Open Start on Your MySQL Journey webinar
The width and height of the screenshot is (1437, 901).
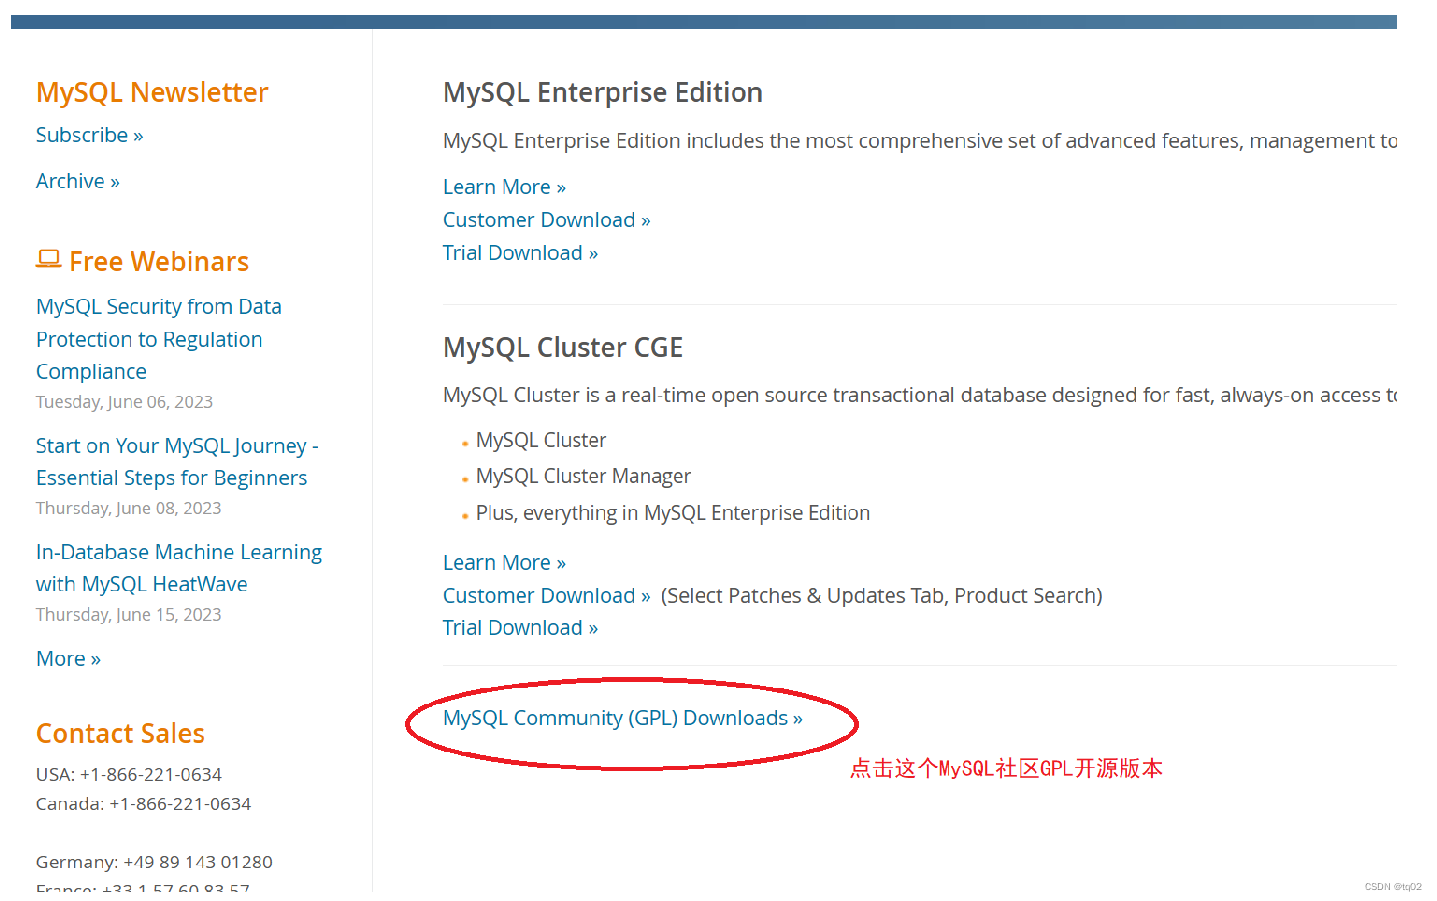click(x=177, y=461)
